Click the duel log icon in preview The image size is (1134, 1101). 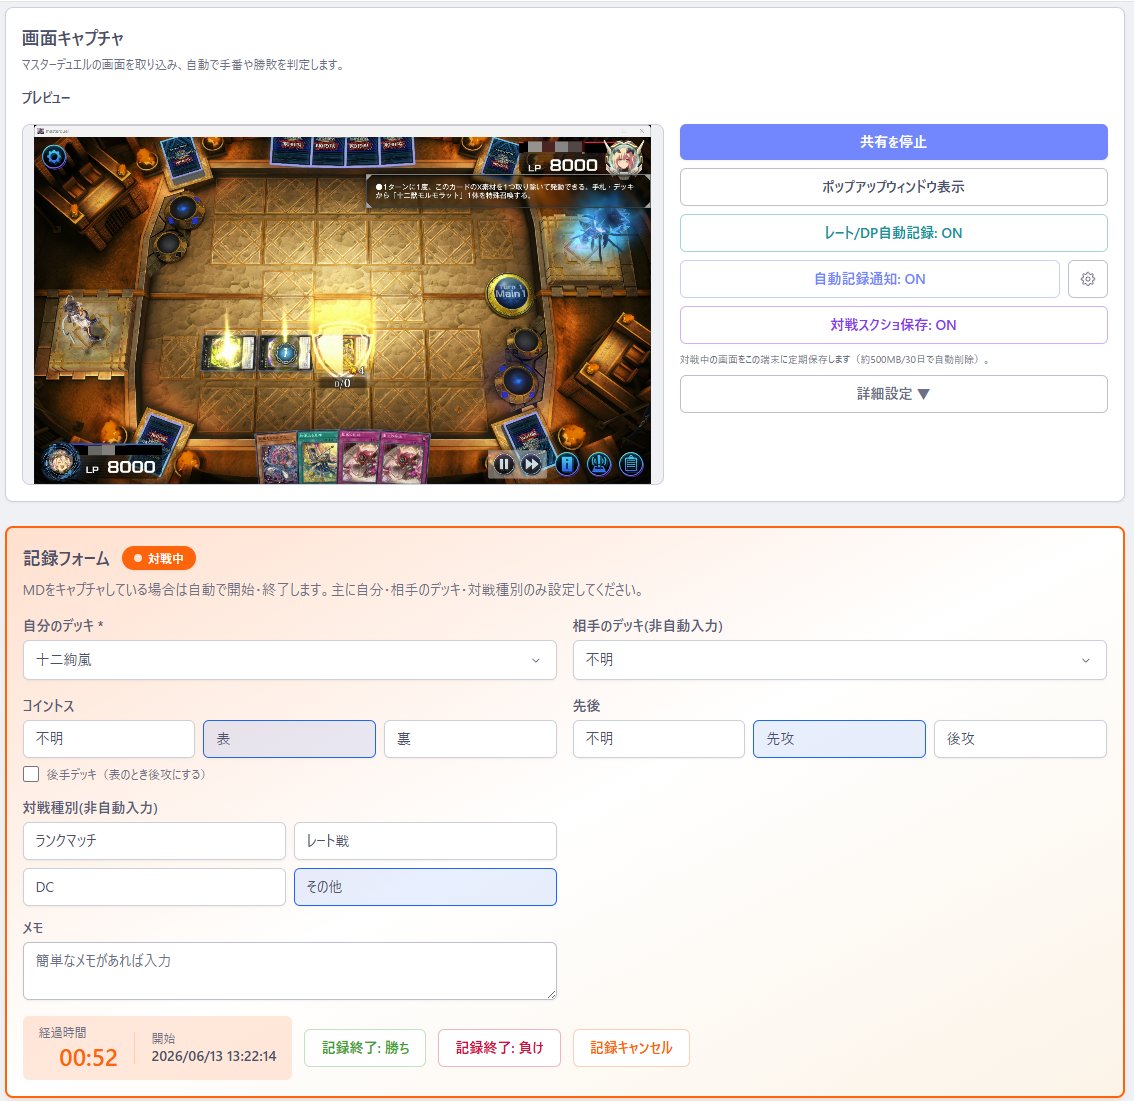(631, 464)
